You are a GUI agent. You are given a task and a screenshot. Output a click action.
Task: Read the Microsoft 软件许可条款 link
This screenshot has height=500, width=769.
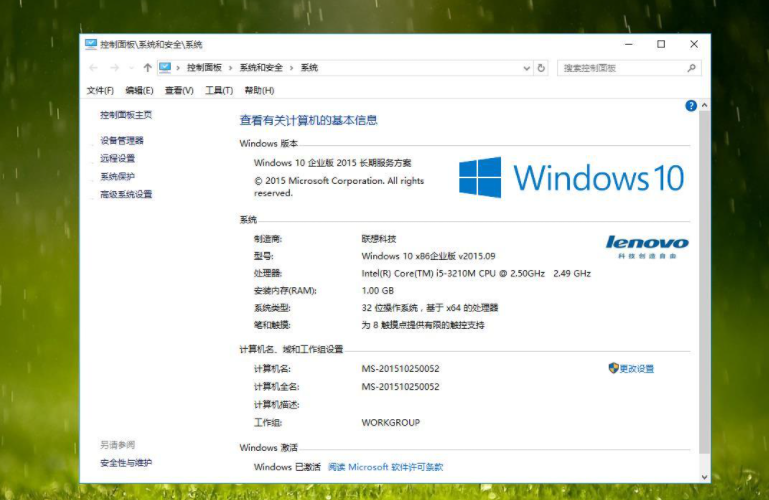click(385, 467)
